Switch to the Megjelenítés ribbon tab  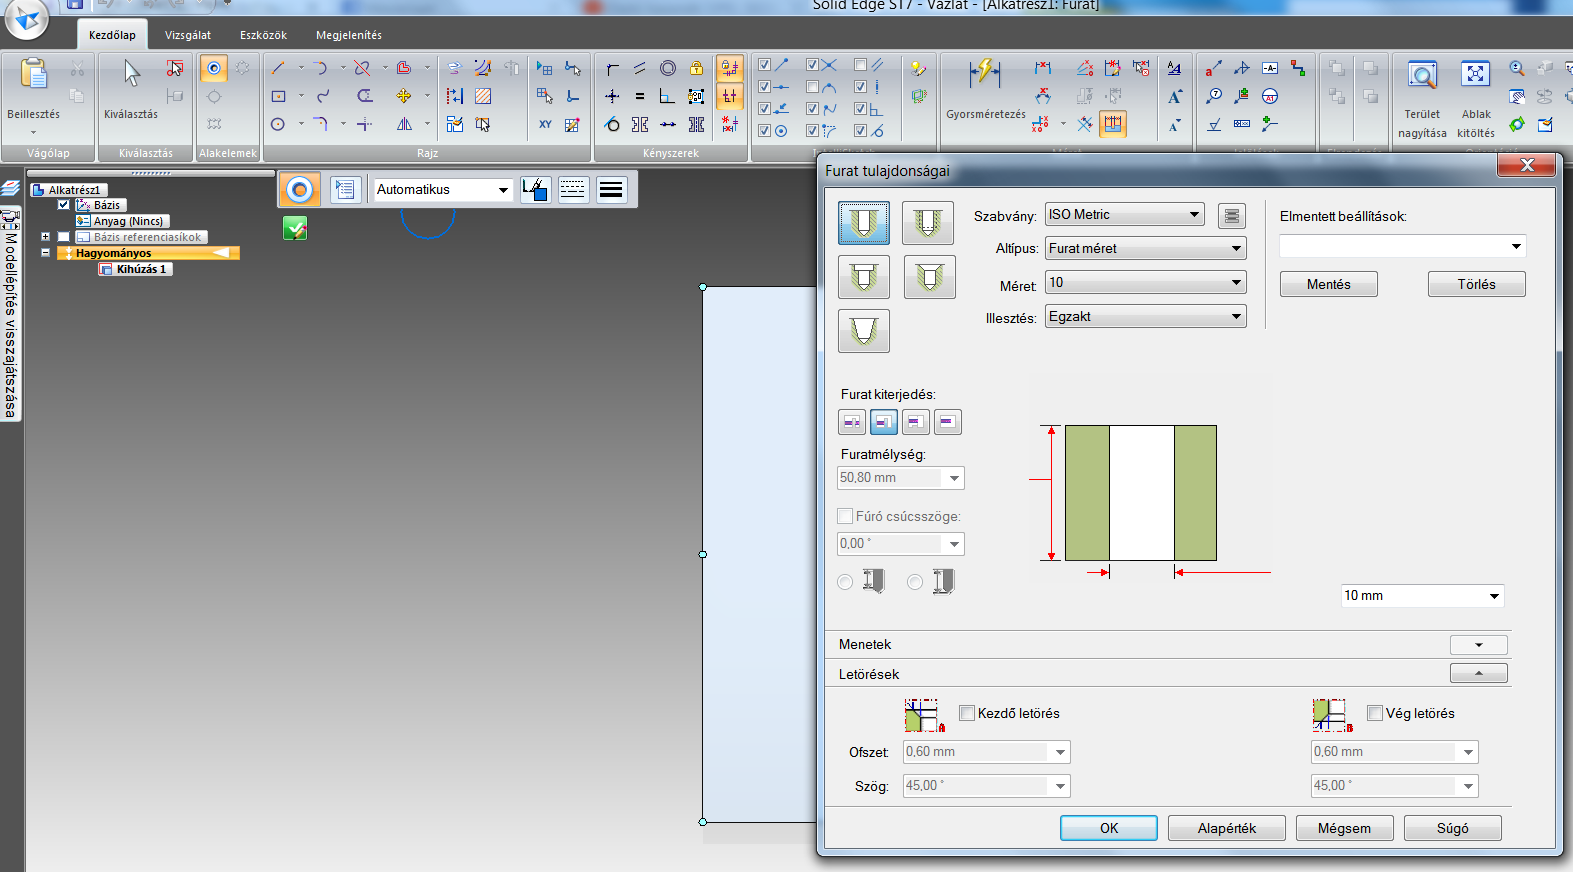[x=349, y=35]
